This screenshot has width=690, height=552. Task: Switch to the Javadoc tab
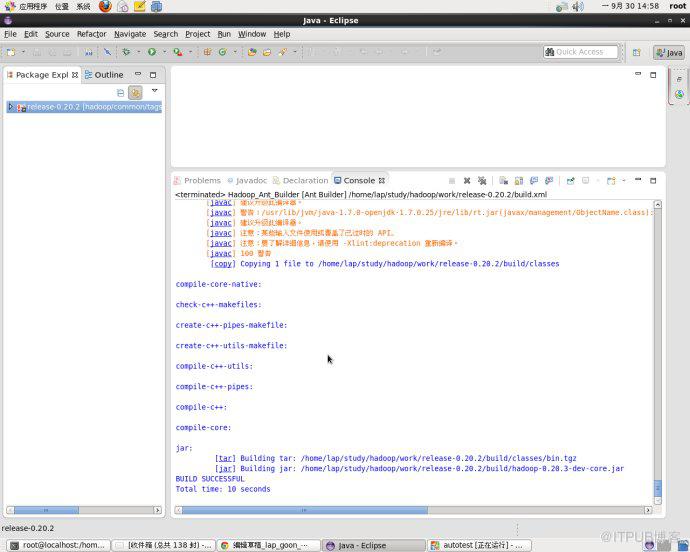point(247,180)
